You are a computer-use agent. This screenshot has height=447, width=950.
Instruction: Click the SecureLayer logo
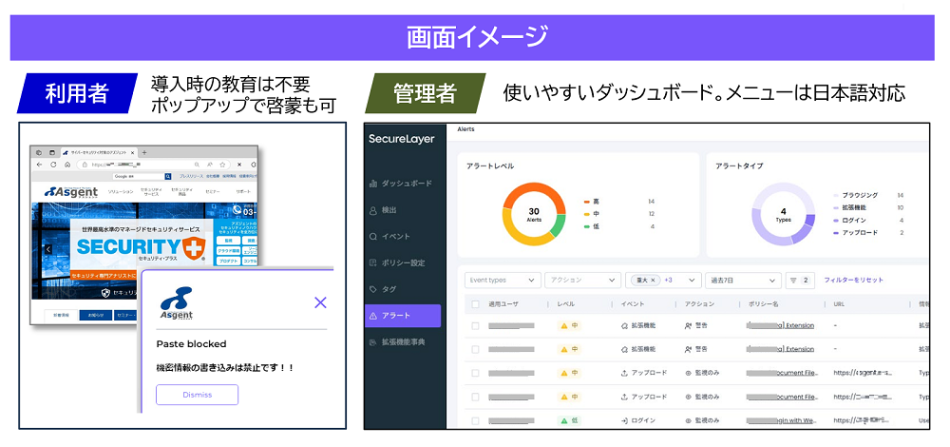click(401, 139)
